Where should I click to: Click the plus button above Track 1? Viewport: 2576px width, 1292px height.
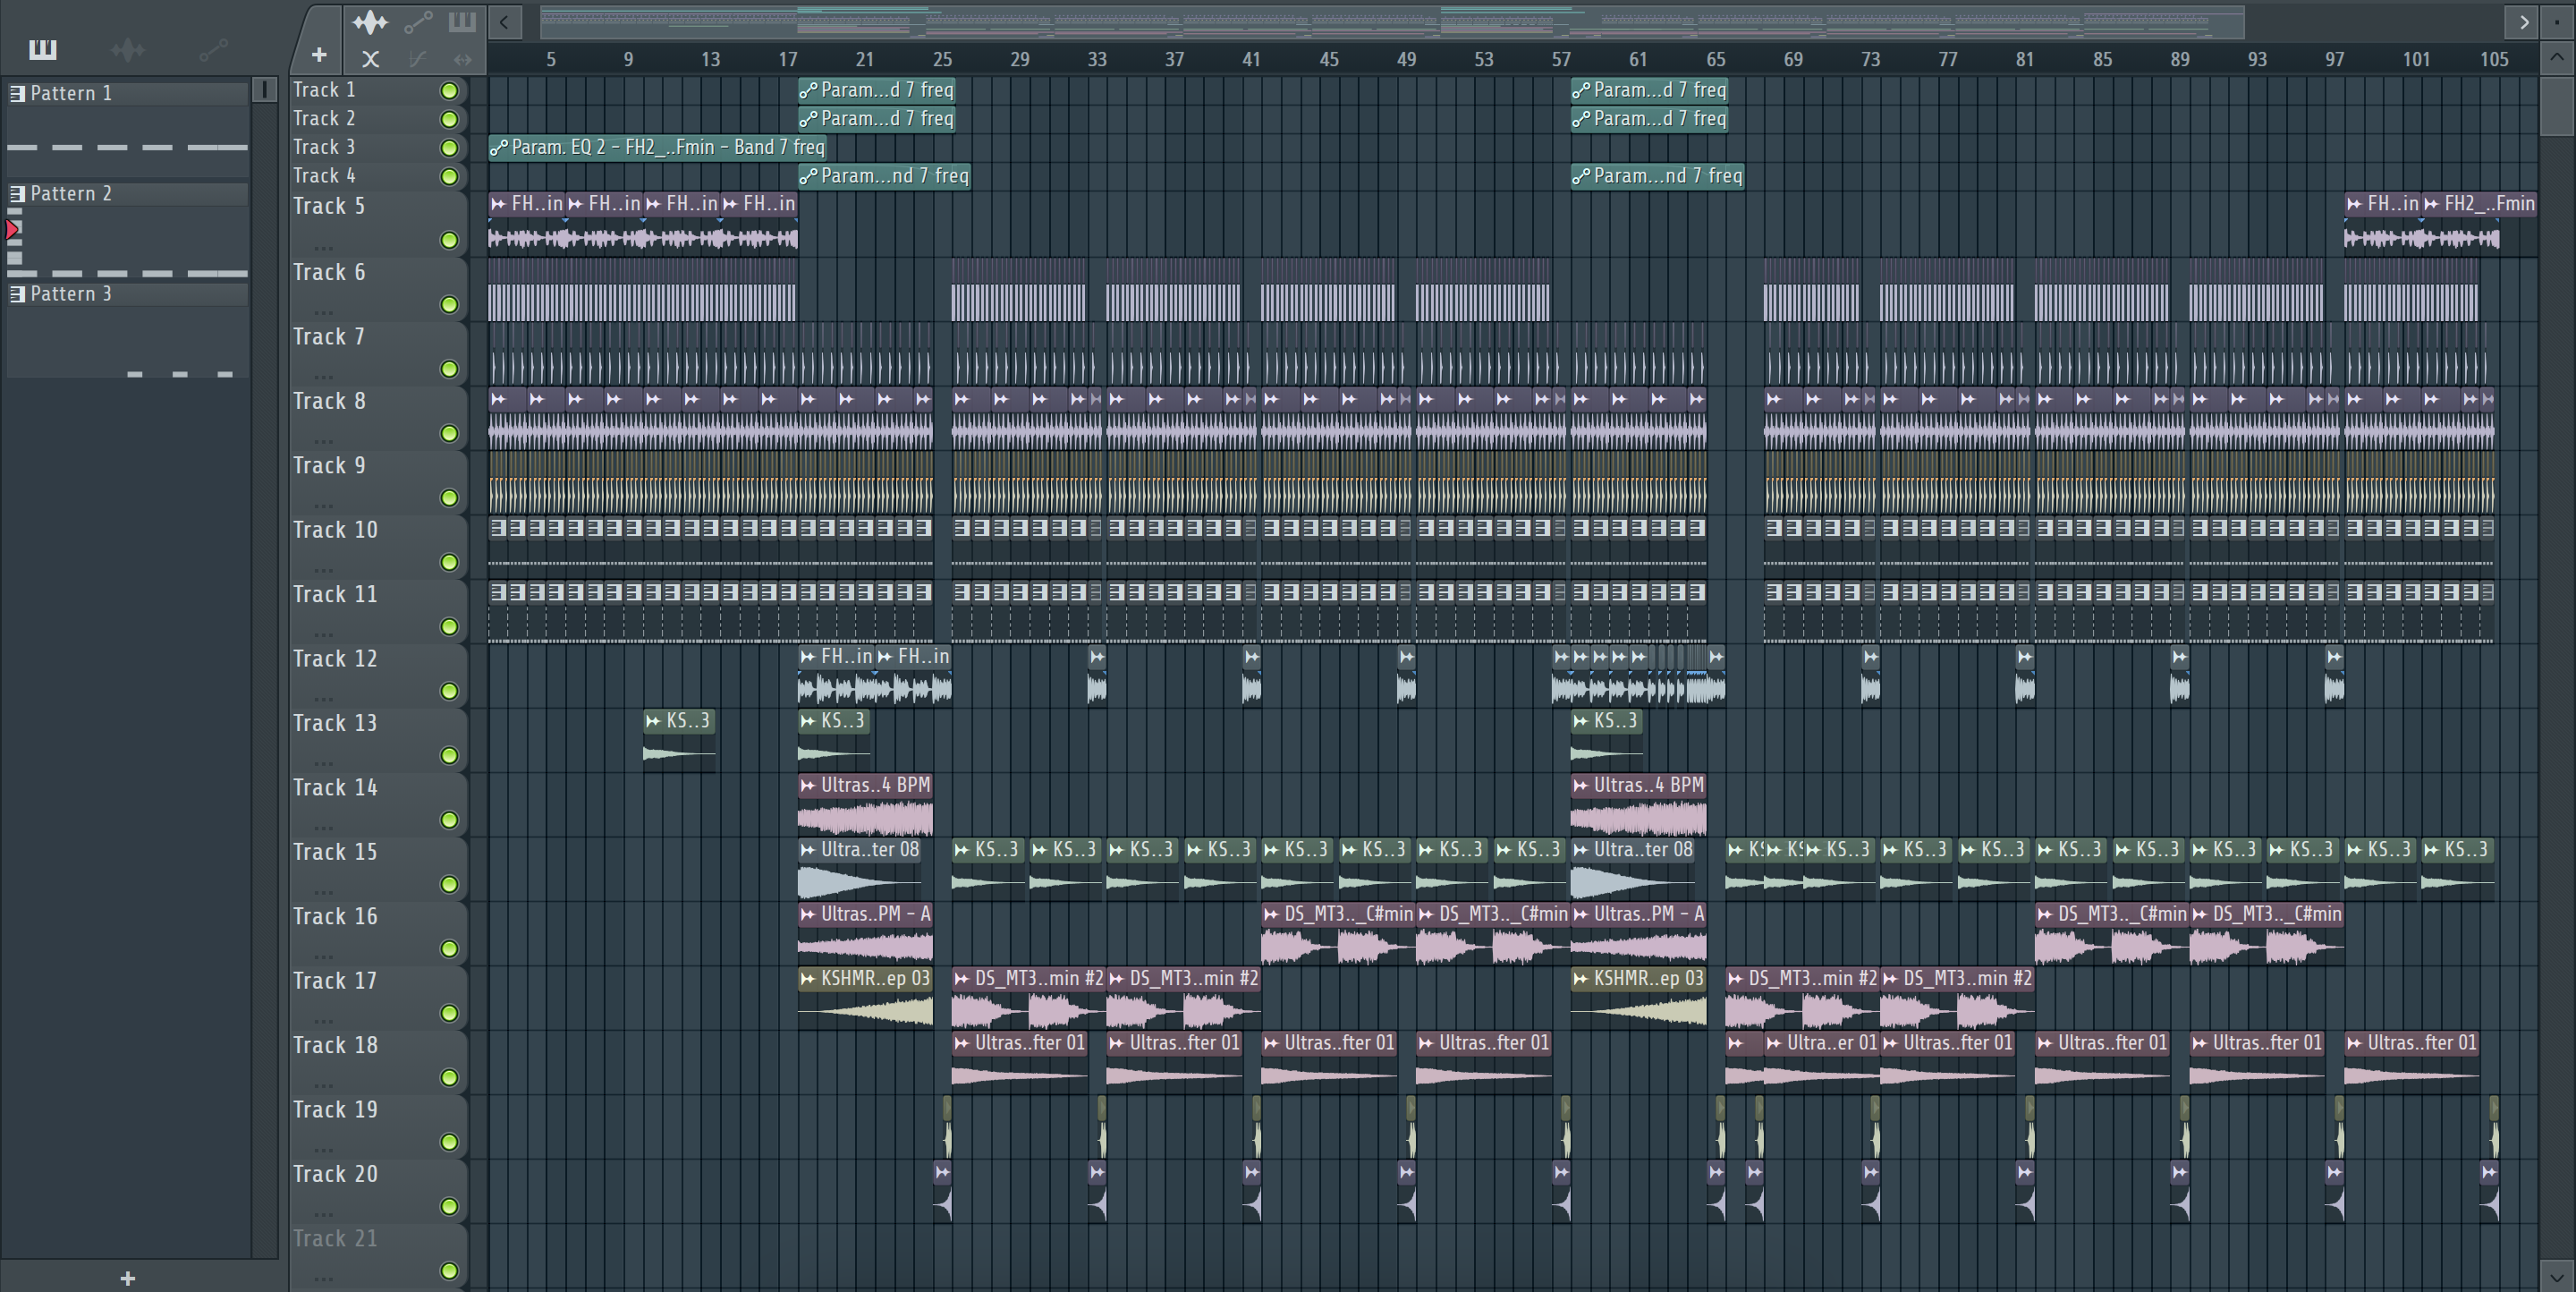coord(319,56)
